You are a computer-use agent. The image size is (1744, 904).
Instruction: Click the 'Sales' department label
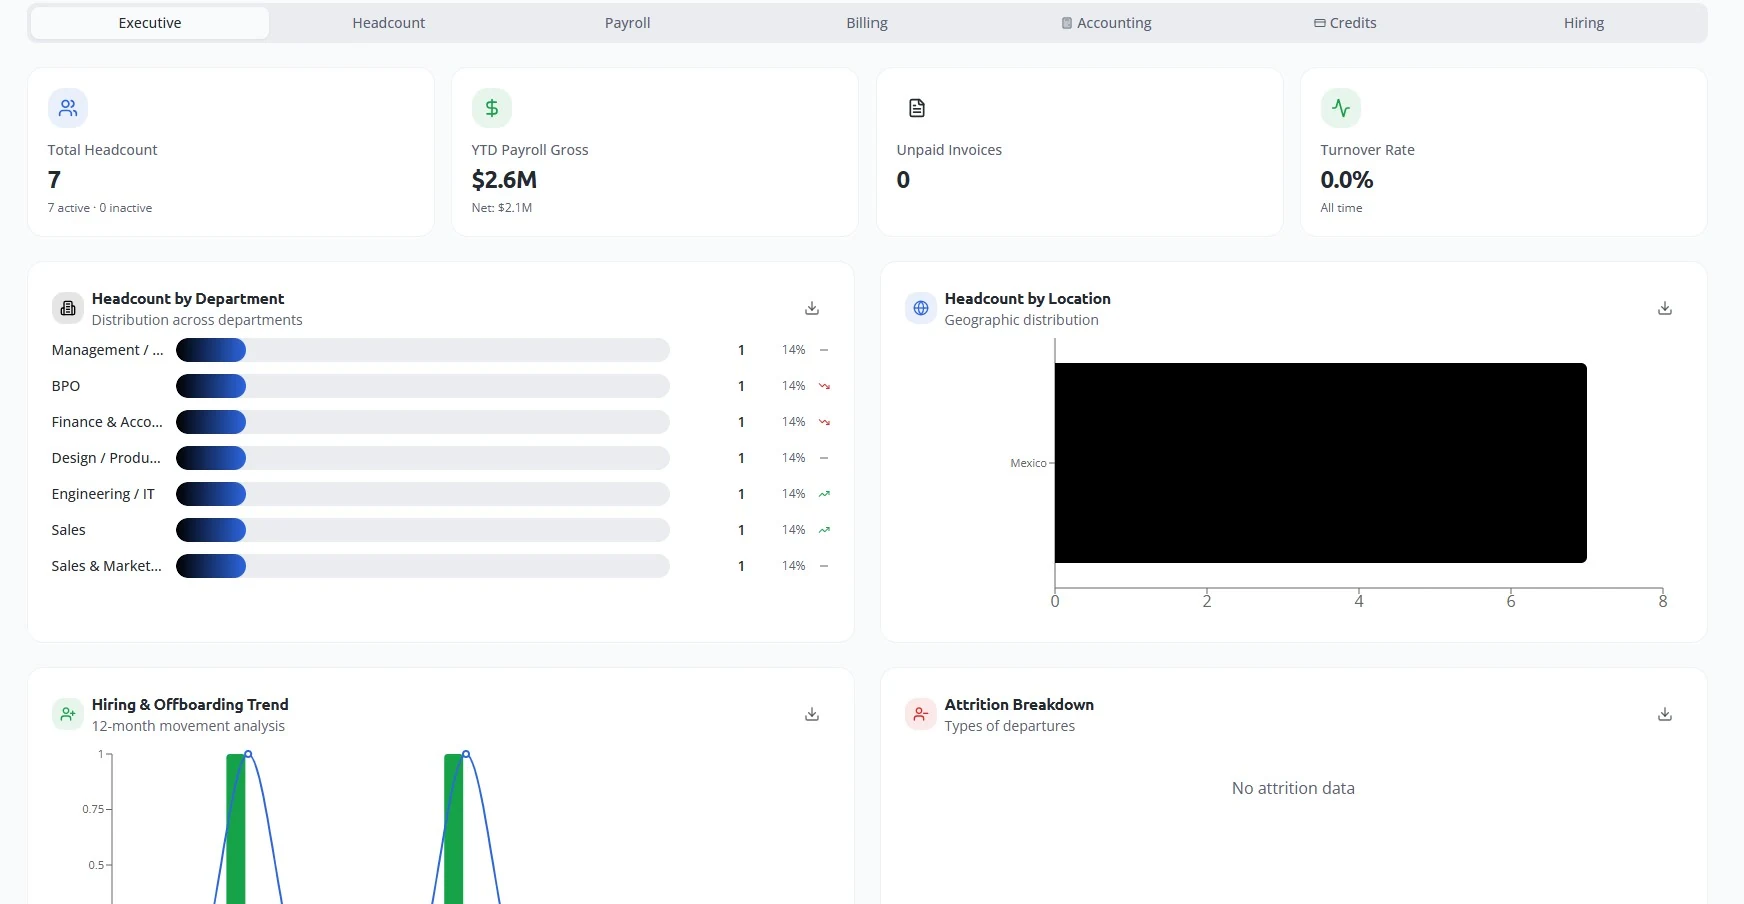click(x=68, y=530)
